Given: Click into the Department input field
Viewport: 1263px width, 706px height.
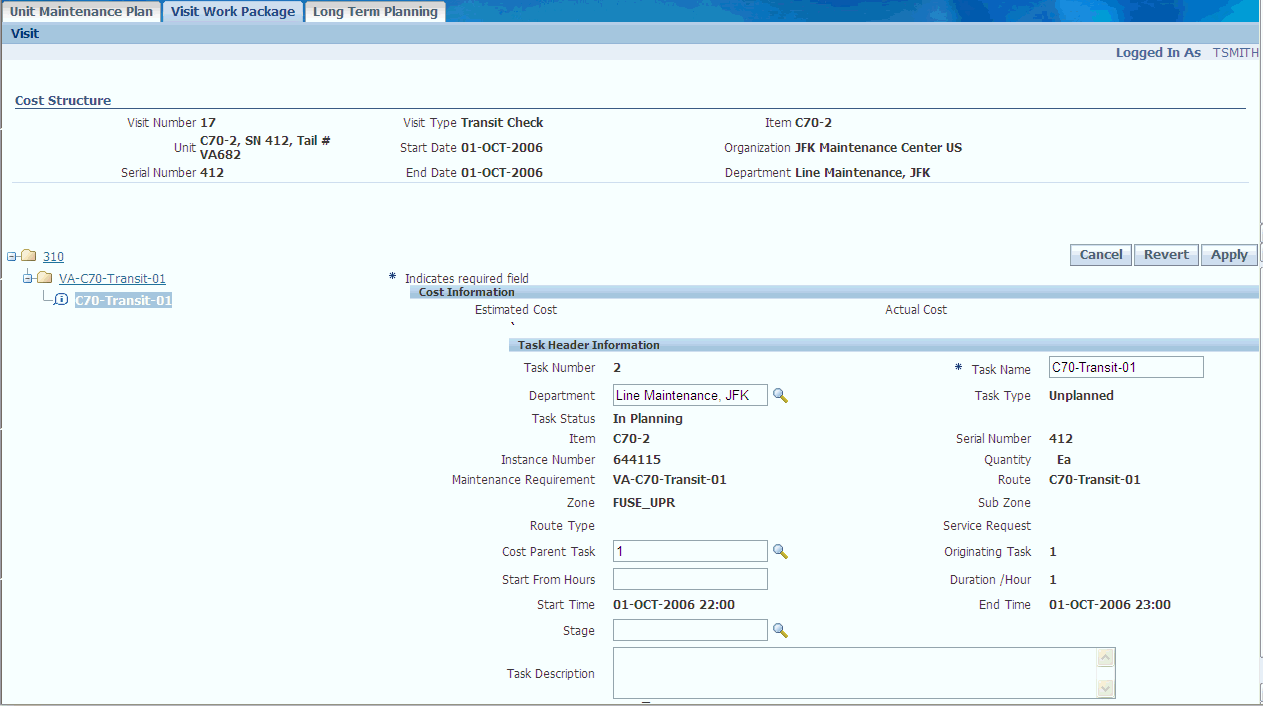Looking at the screenshot, I should click(690, 395).
